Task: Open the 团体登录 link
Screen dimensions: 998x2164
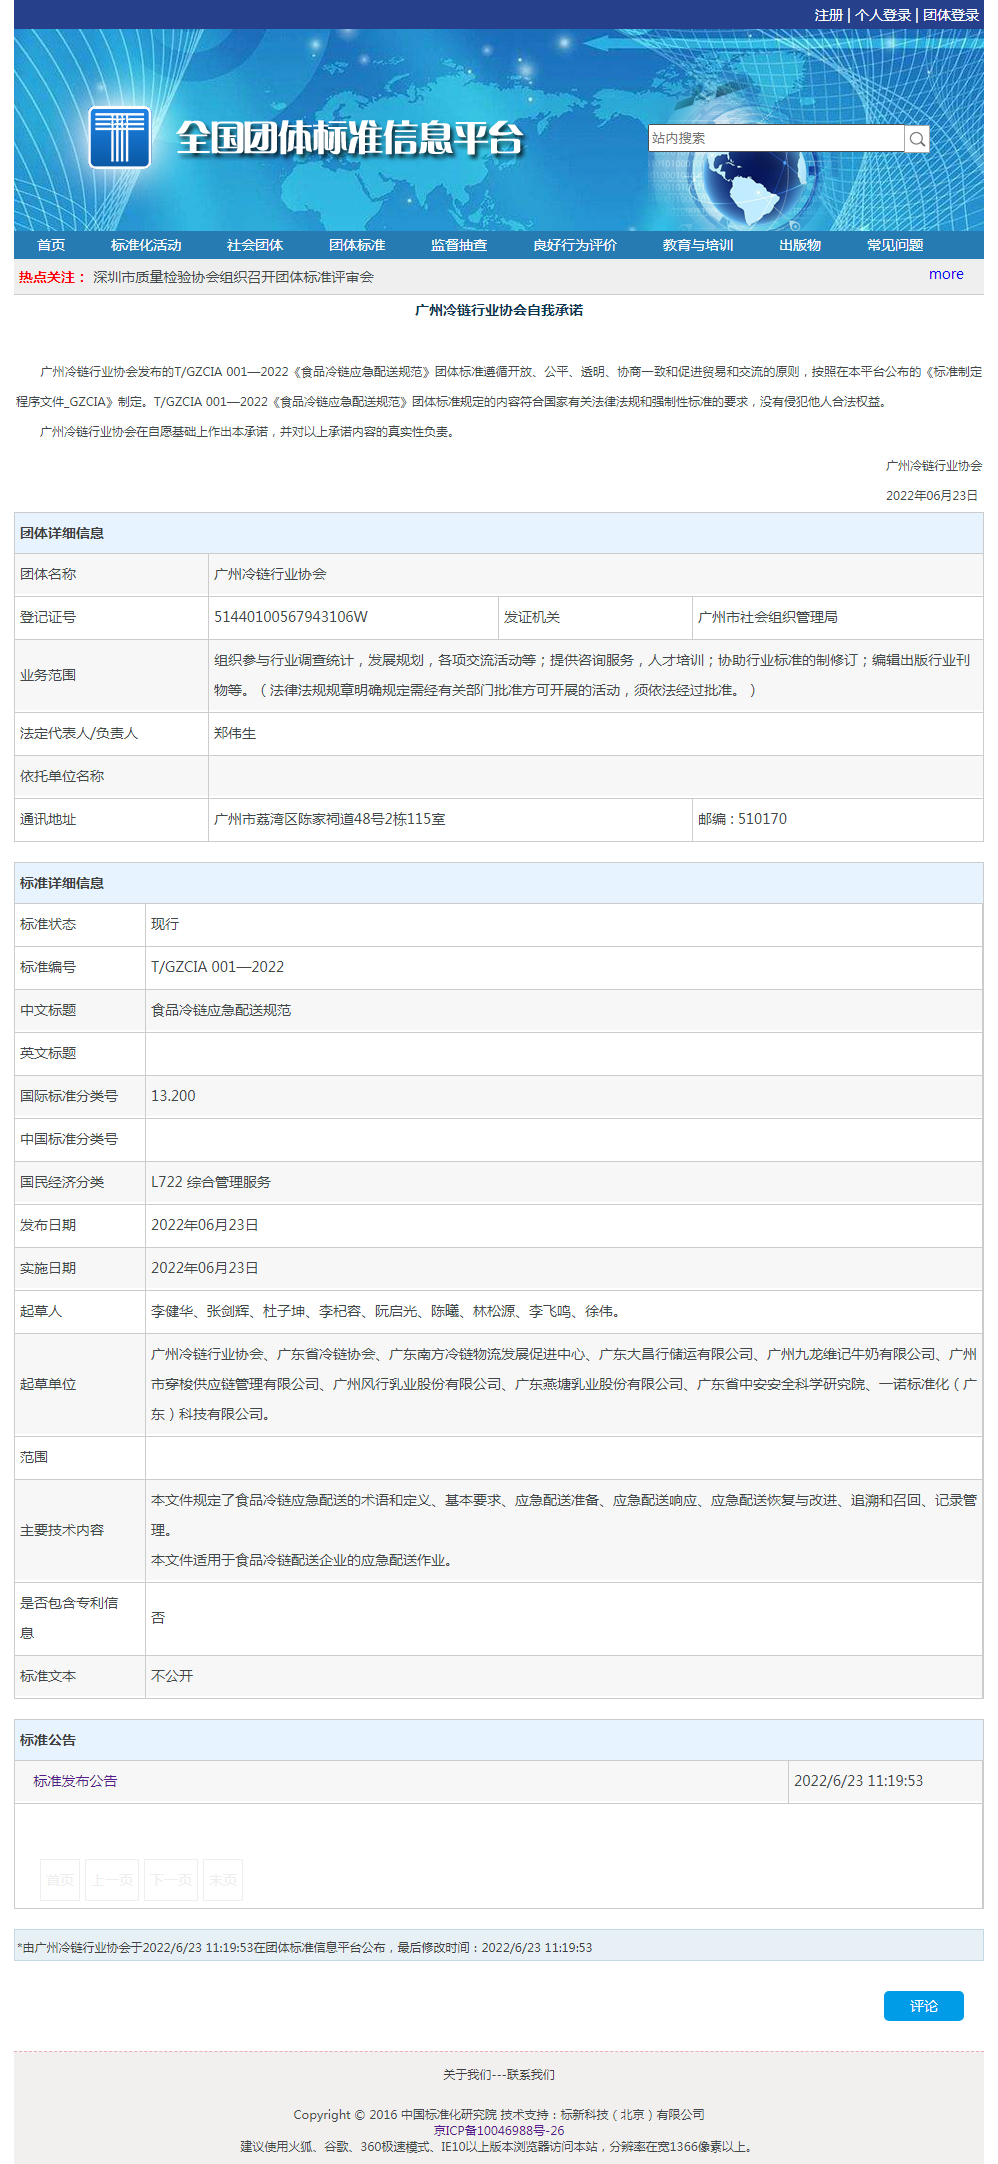Action: coord(951,15)
